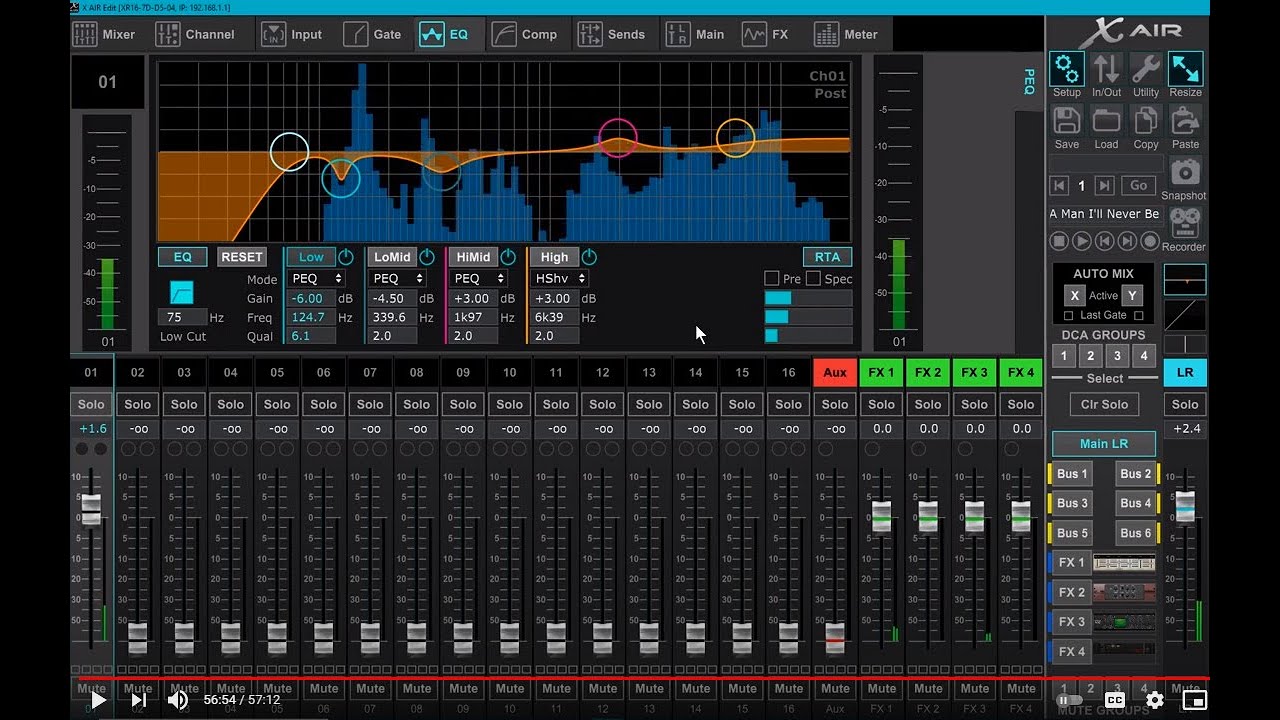This screenshot has width=1280, height=720.
Task: Go to previous snapshot arrow
Action: [x=1059, y=186]
